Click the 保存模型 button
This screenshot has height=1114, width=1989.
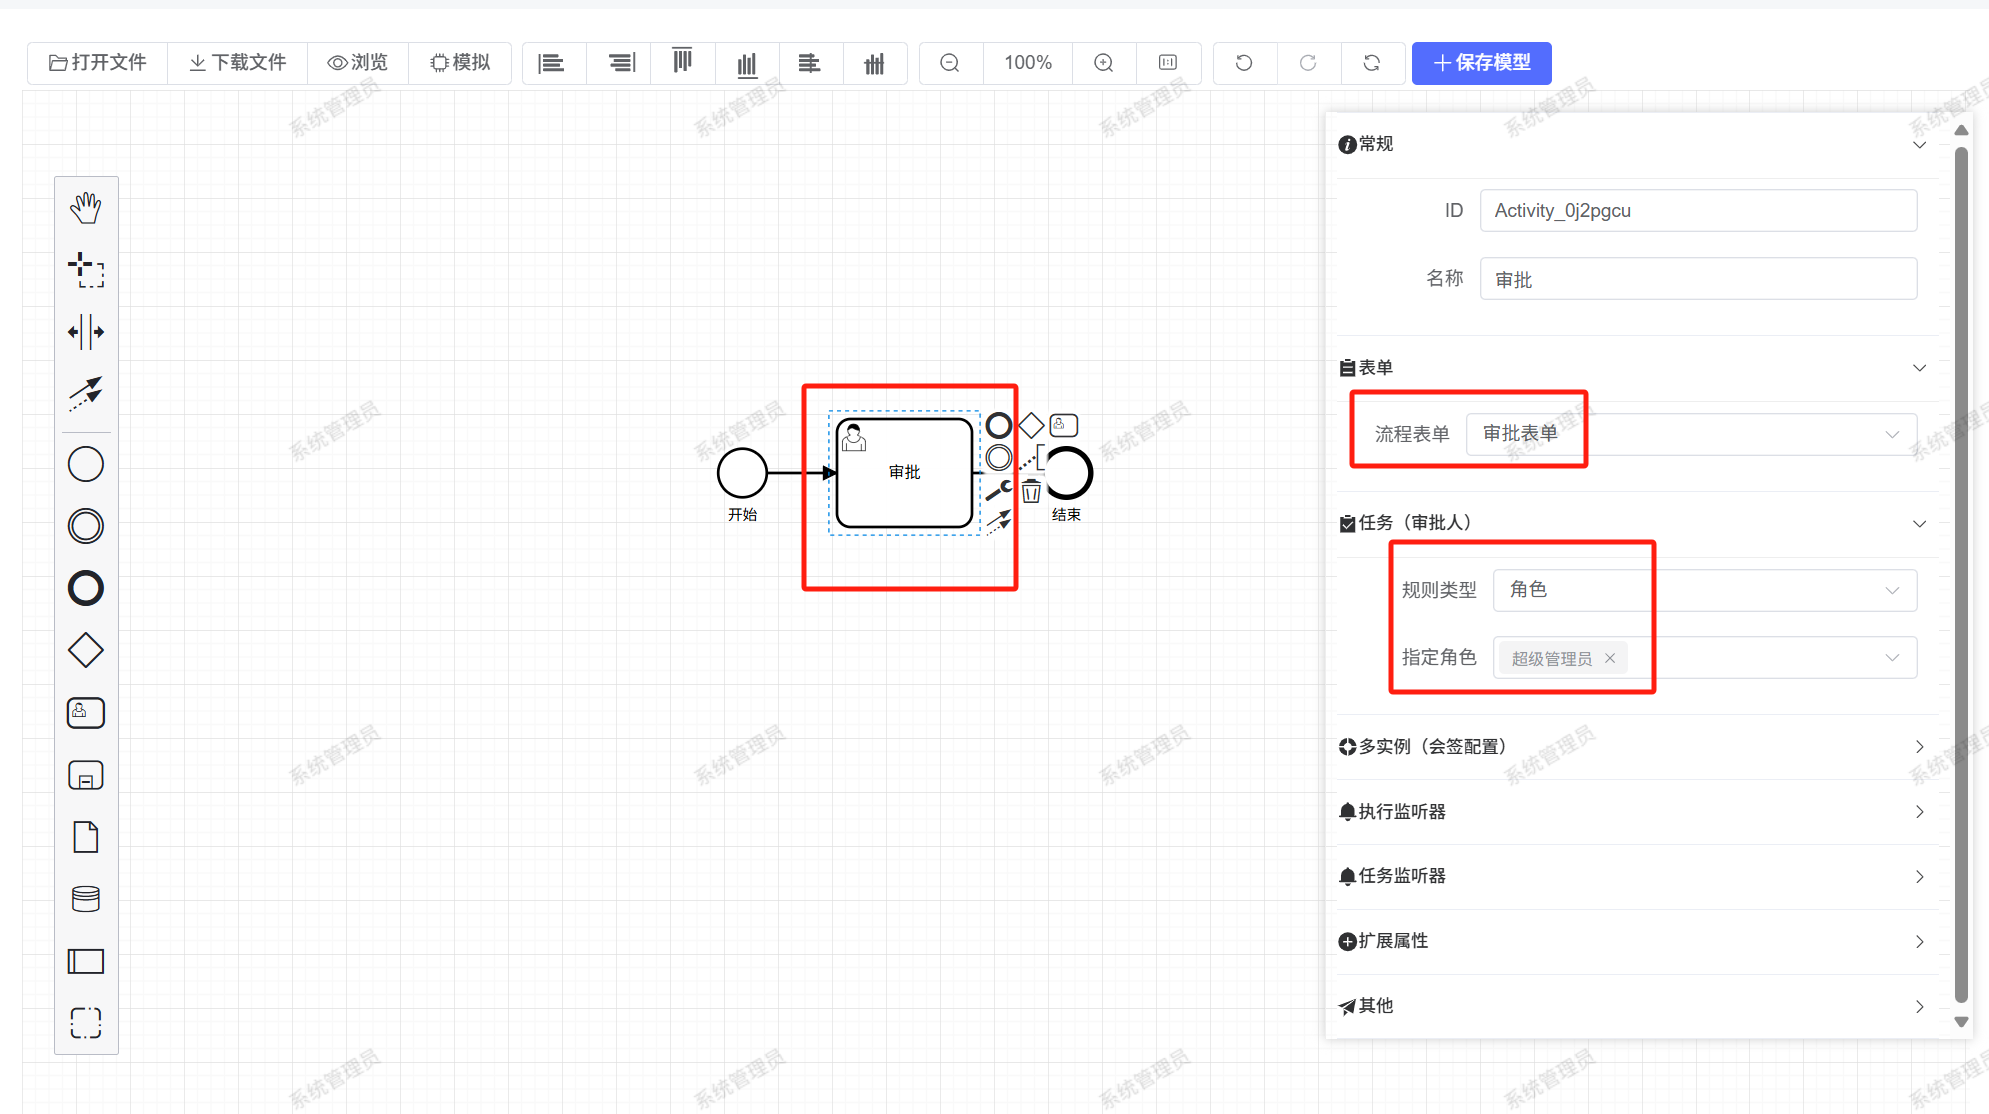[1481, 63]
